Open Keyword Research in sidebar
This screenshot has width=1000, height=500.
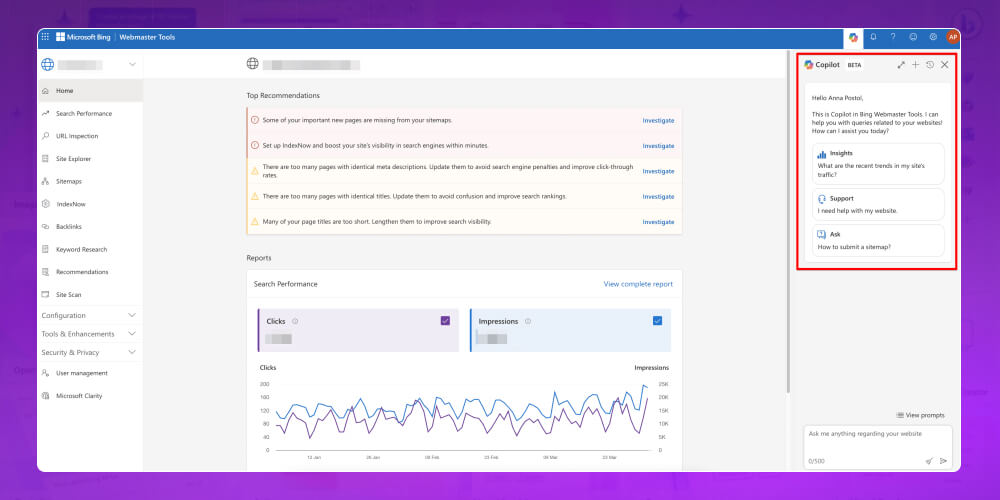[90, 249]
